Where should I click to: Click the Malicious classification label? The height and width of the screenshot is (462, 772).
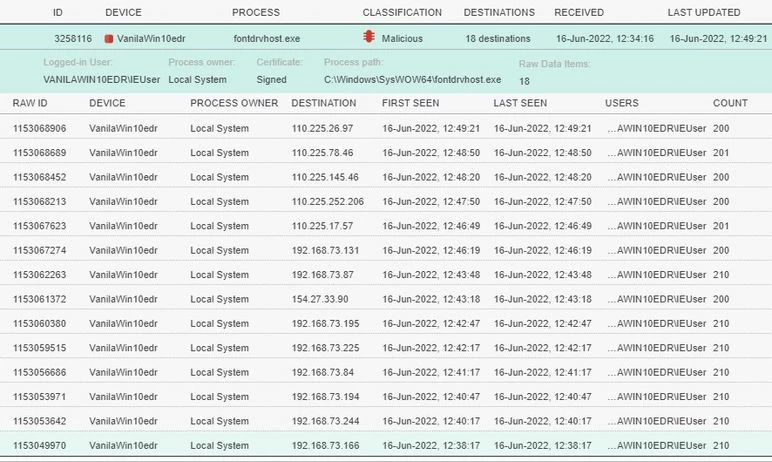(x=402, y=38)
